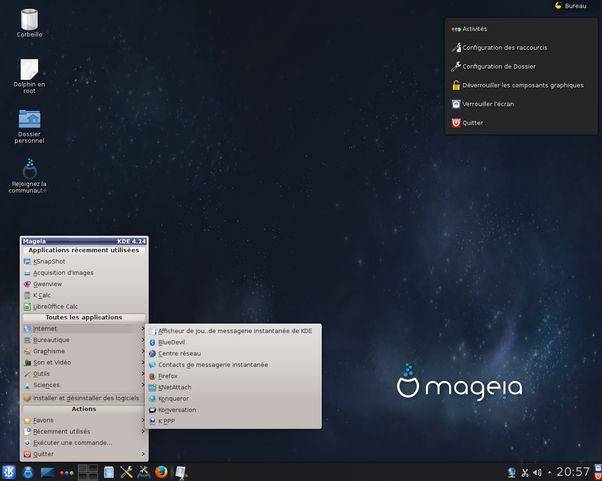Image resolution: width=602 pixels, height=481 pixels.
Task: Click the red logout icon beside the clock
Action: [x=598, y=476]
